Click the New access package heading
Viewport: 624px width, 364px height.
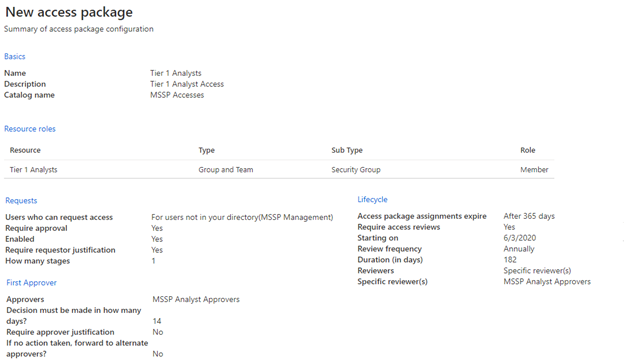coord(69,12)
